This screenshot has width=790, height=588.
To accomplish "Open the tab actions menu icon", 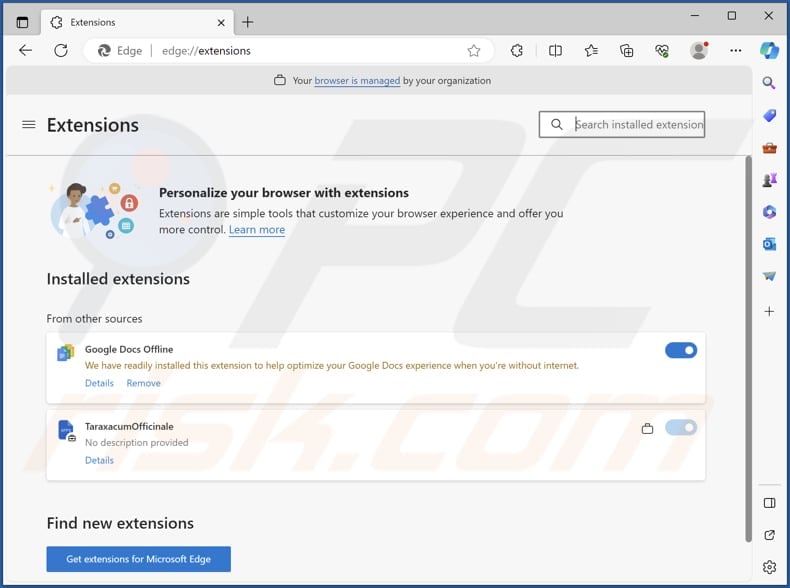I will point(22,22).
